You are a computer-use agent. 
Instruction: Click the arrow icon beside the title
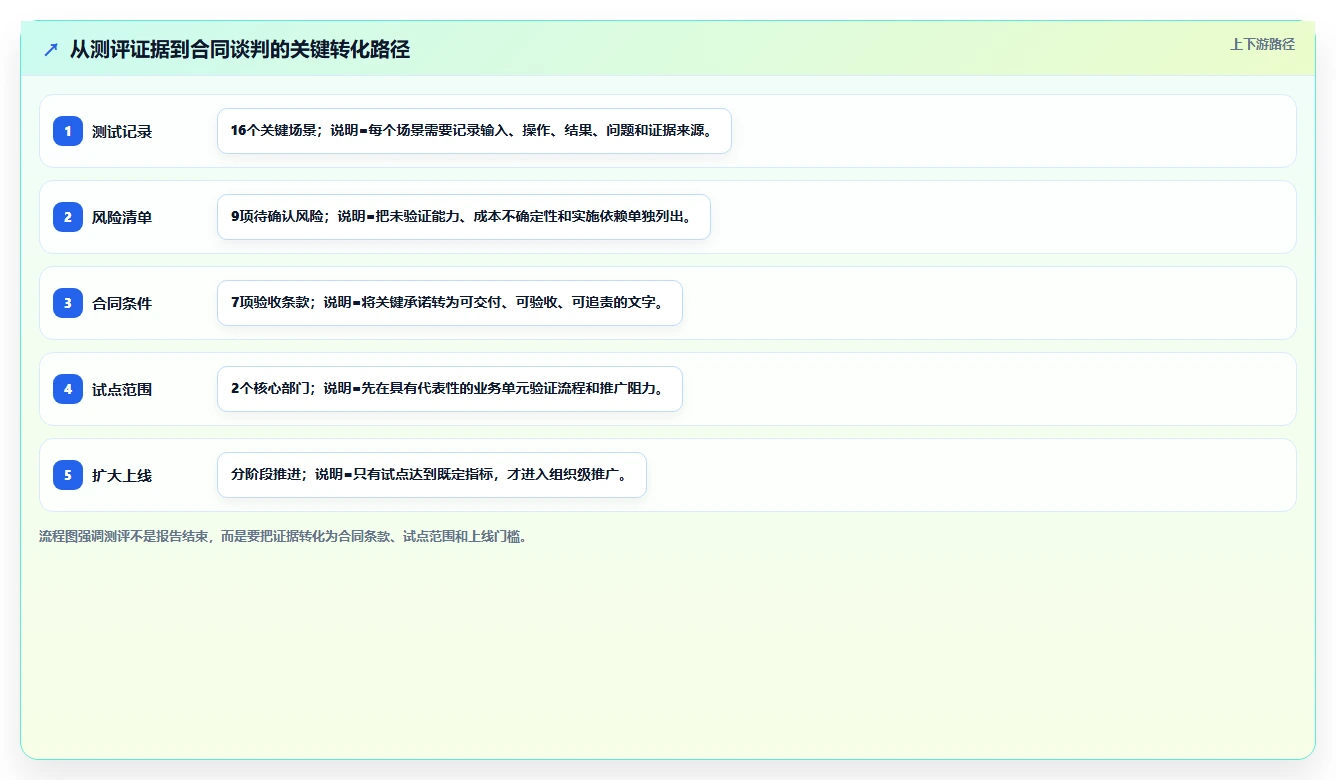pos(51,50)
